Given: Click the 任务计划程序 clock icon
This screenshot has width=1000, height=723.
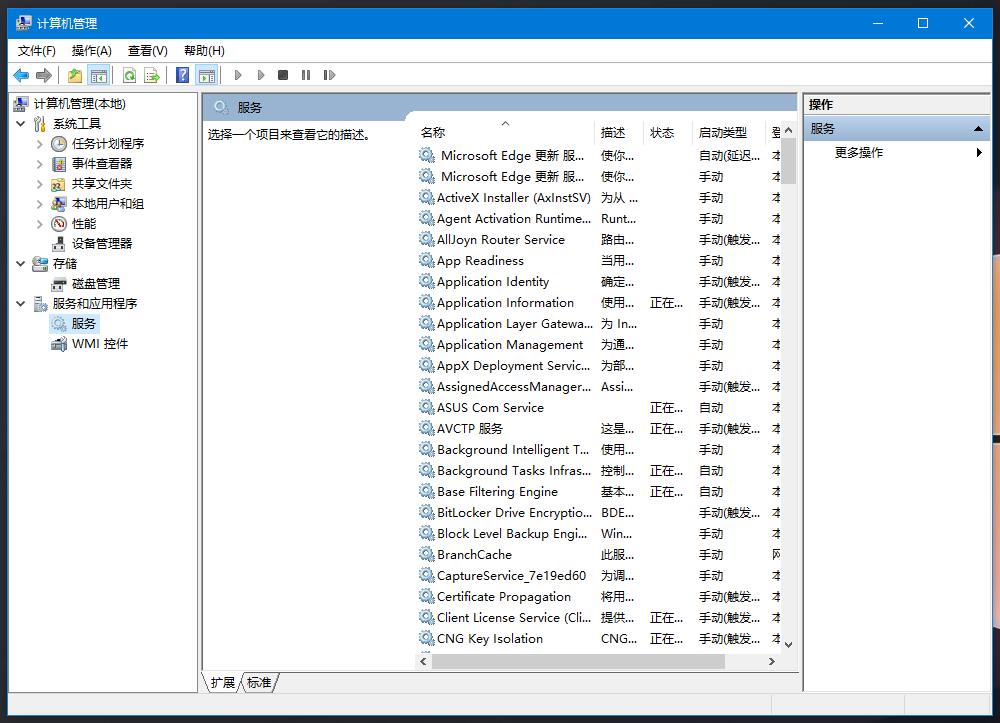Looking at the screenshot, I should pyautogui.click(x=59, y=143).
